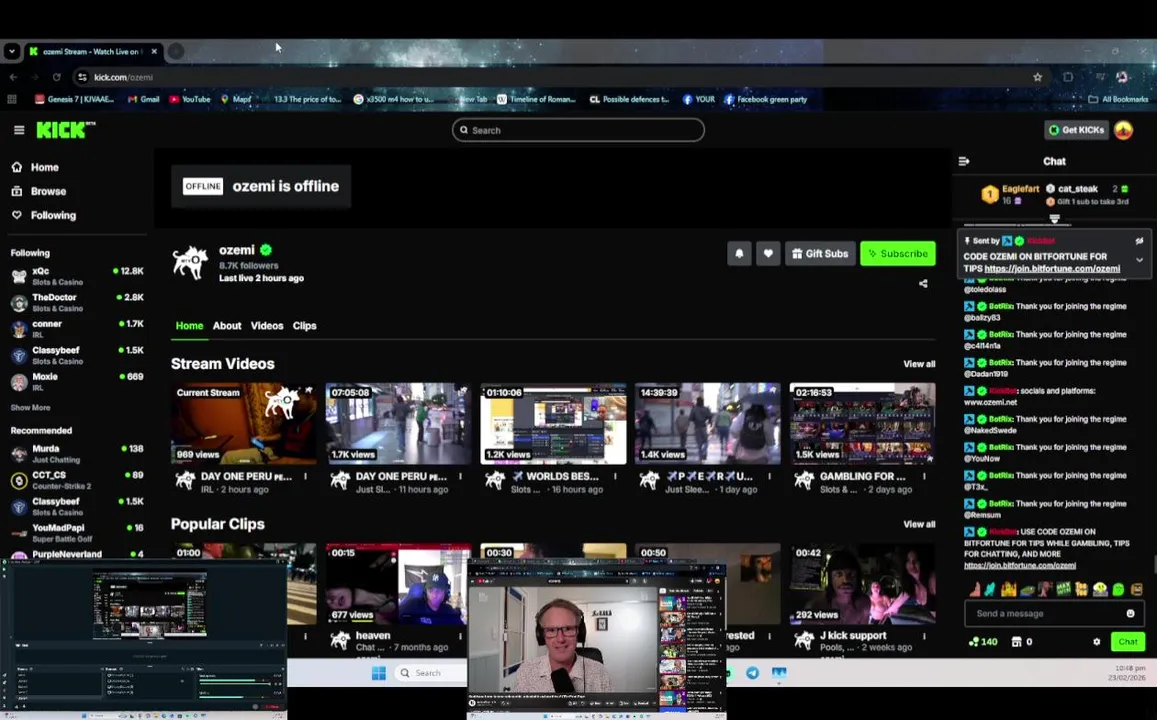This screenshot has width=1157, height=720.
Task: Play the 02:16:53 GAMBLING video thumbnail
Action: [x=863, y=423]
